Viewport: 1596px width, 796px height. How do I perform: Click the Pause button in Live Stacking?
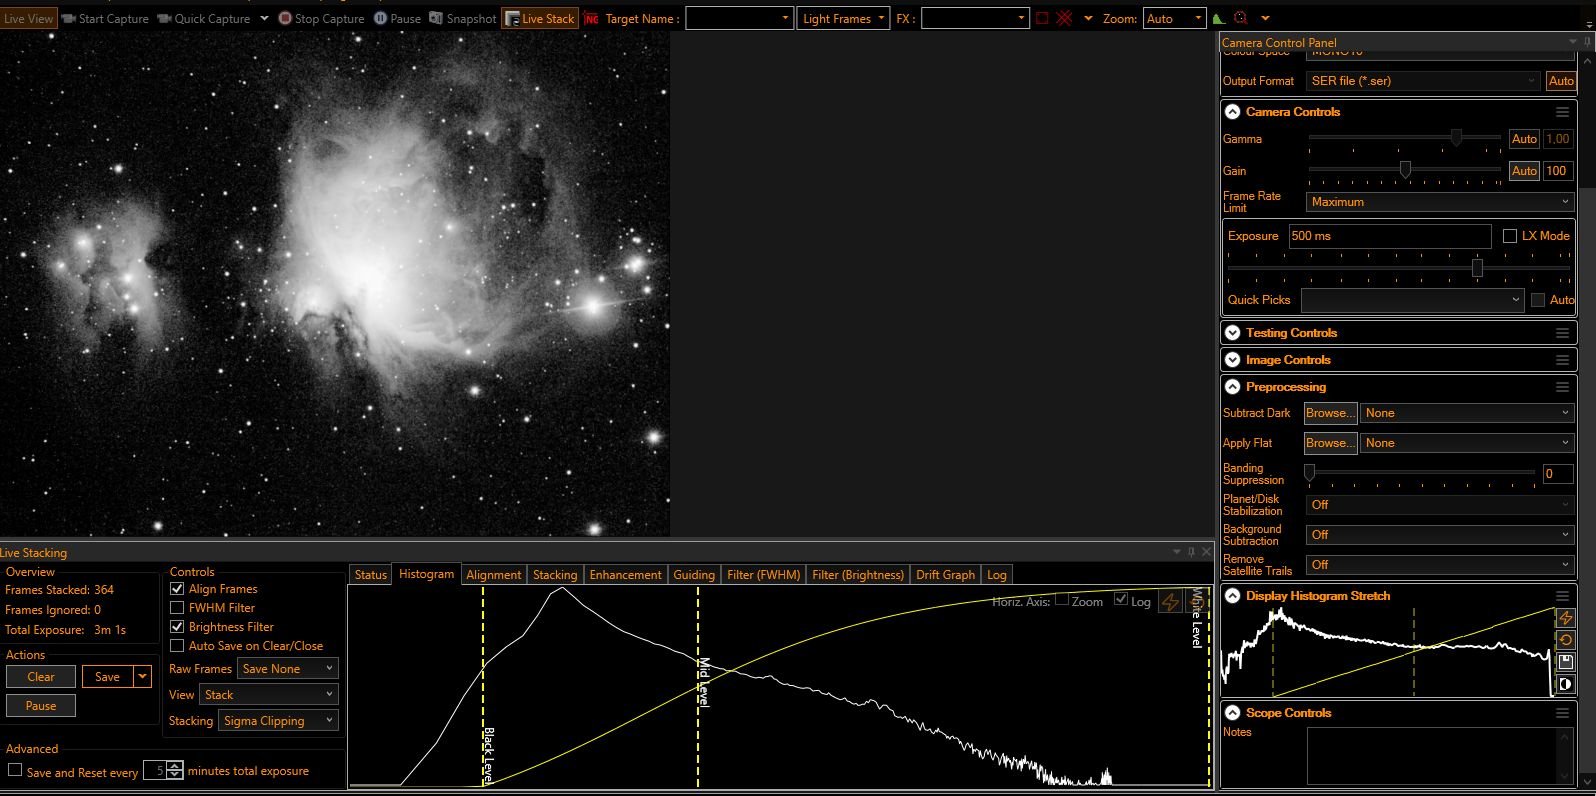tap(41, 706)
